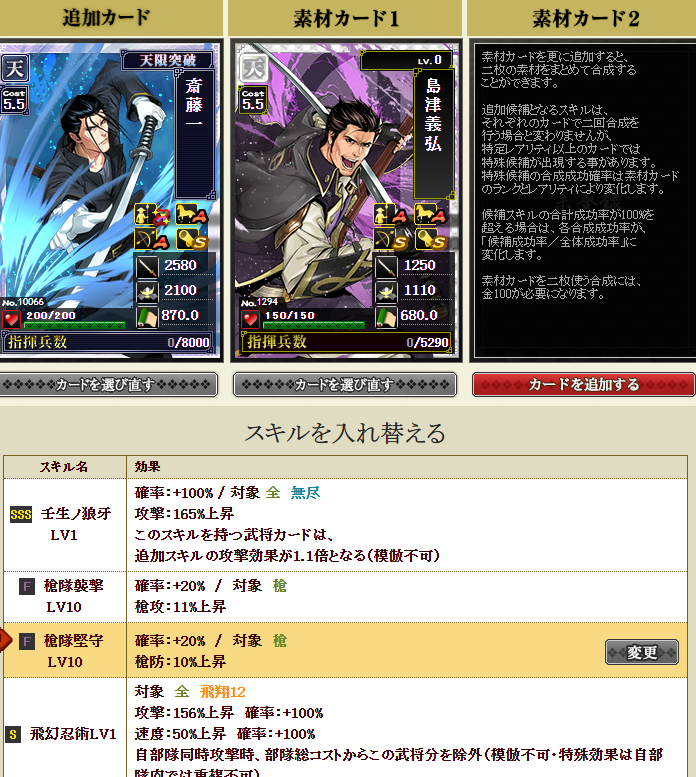Click the sword attack icon beside 1250
The image size is (696, 777).
[x=386, y=266]
